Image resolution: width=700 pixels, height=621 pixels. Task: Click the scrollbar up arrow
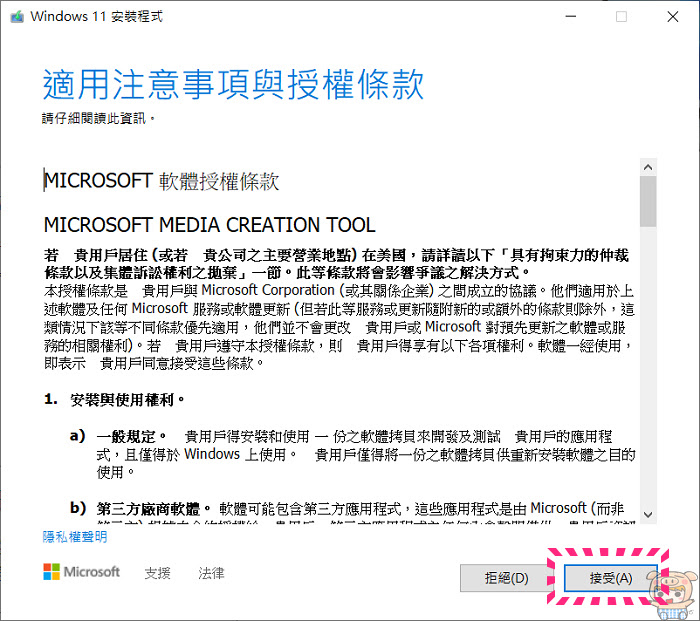tap(648, 167)
